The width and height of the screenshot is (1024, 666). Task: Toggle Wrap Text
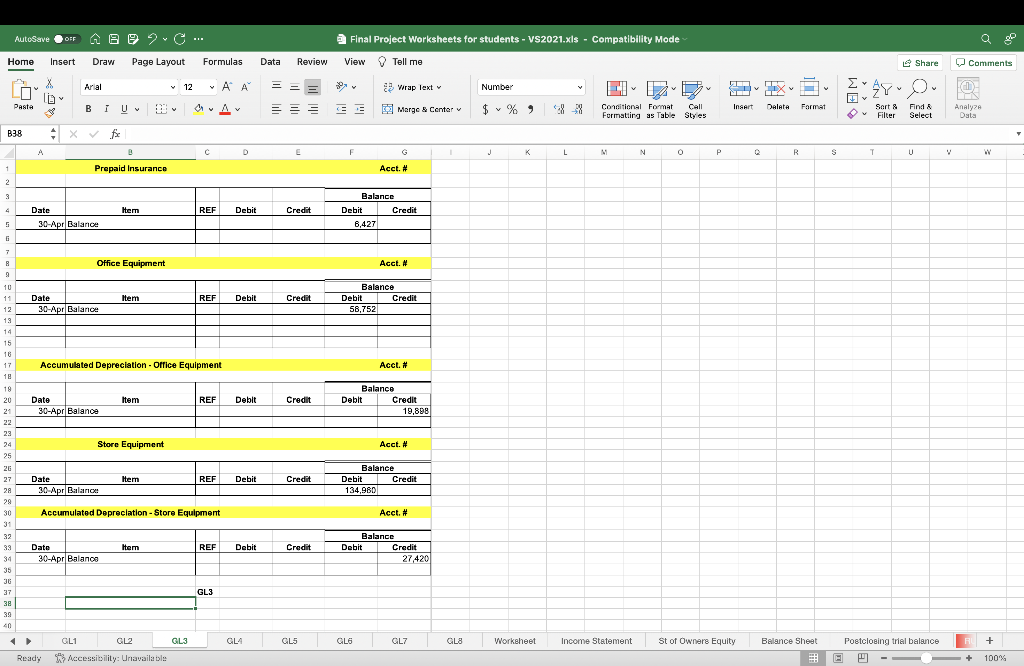[412, 87]
